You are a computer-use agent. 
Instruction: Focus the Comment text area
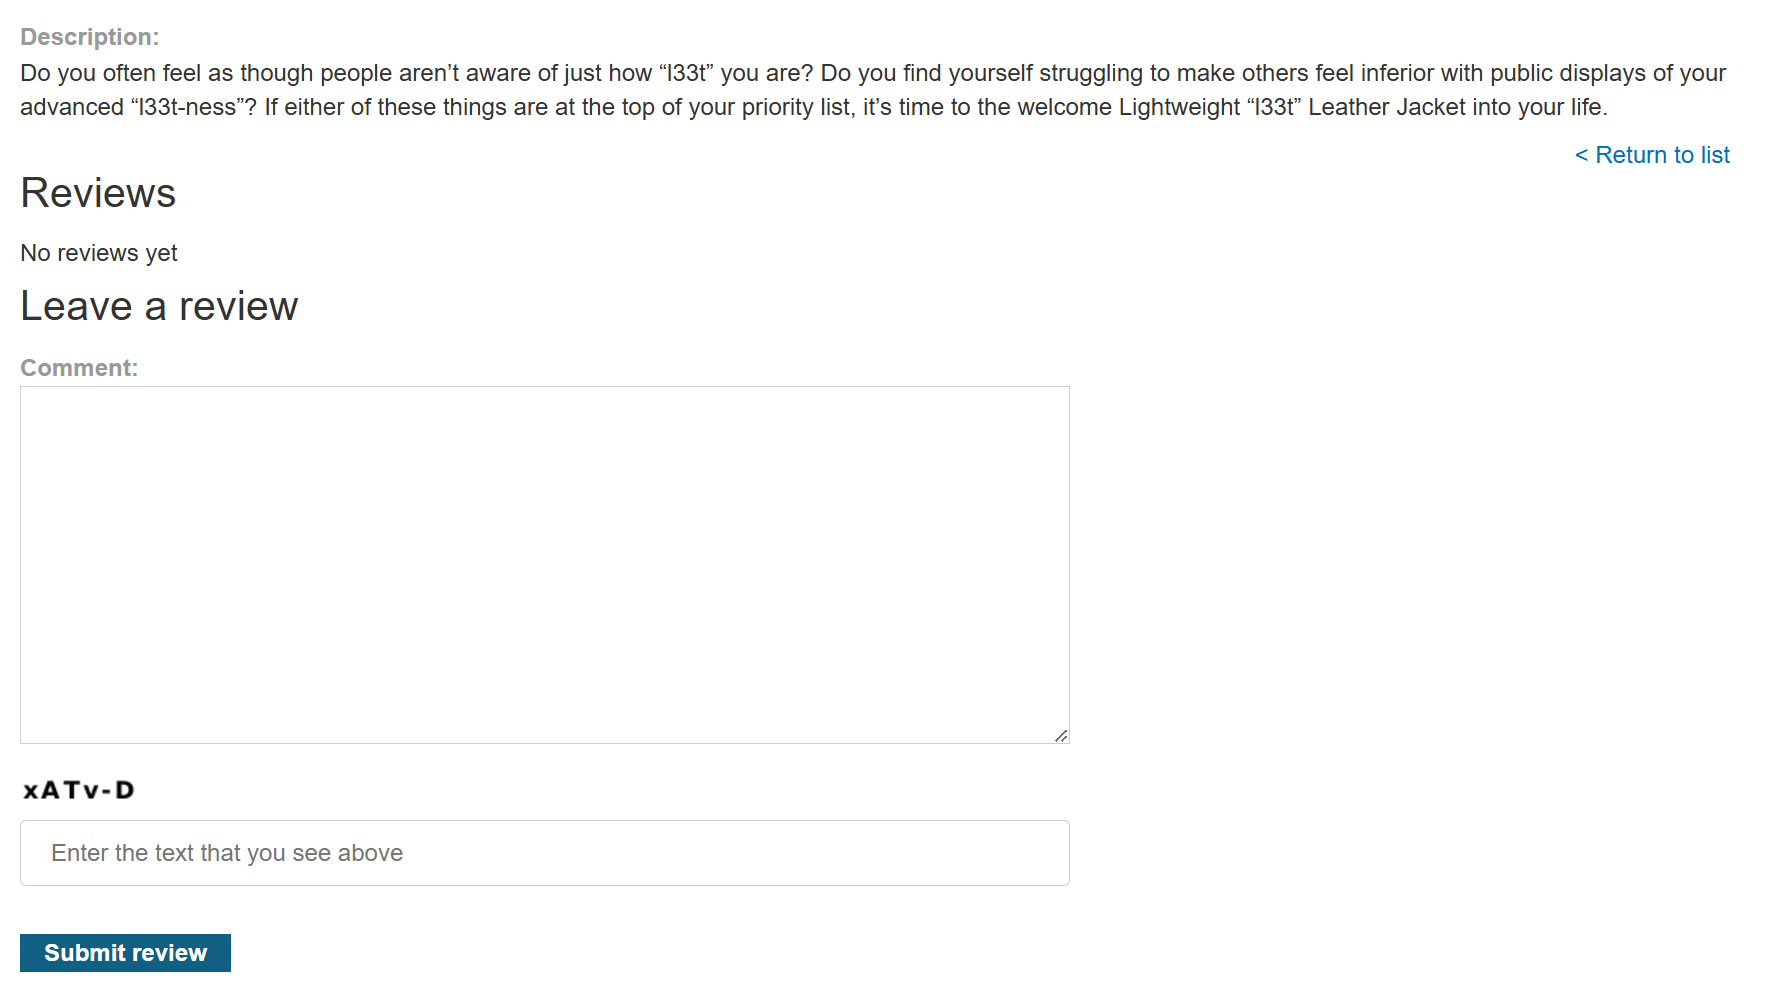pos(544,564)
